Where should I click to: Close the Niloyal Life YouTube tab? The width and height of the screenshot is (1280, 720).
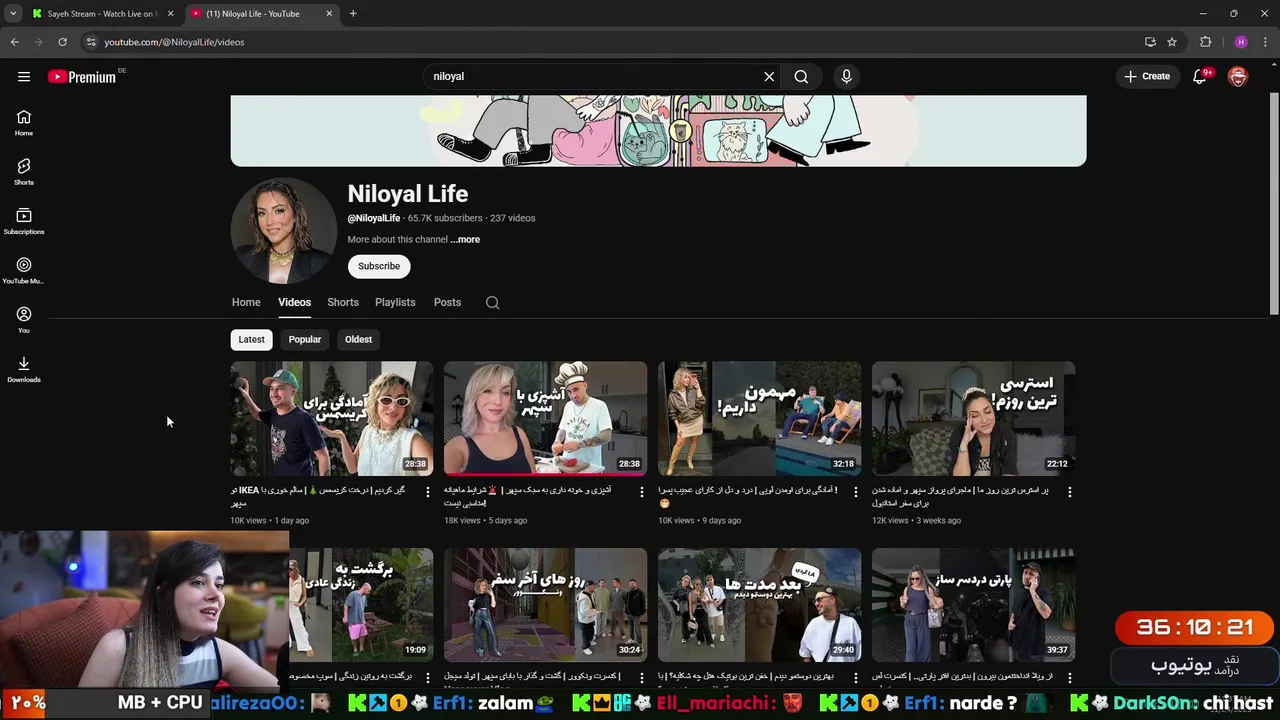pyautogui.click(x=330, y=14)
